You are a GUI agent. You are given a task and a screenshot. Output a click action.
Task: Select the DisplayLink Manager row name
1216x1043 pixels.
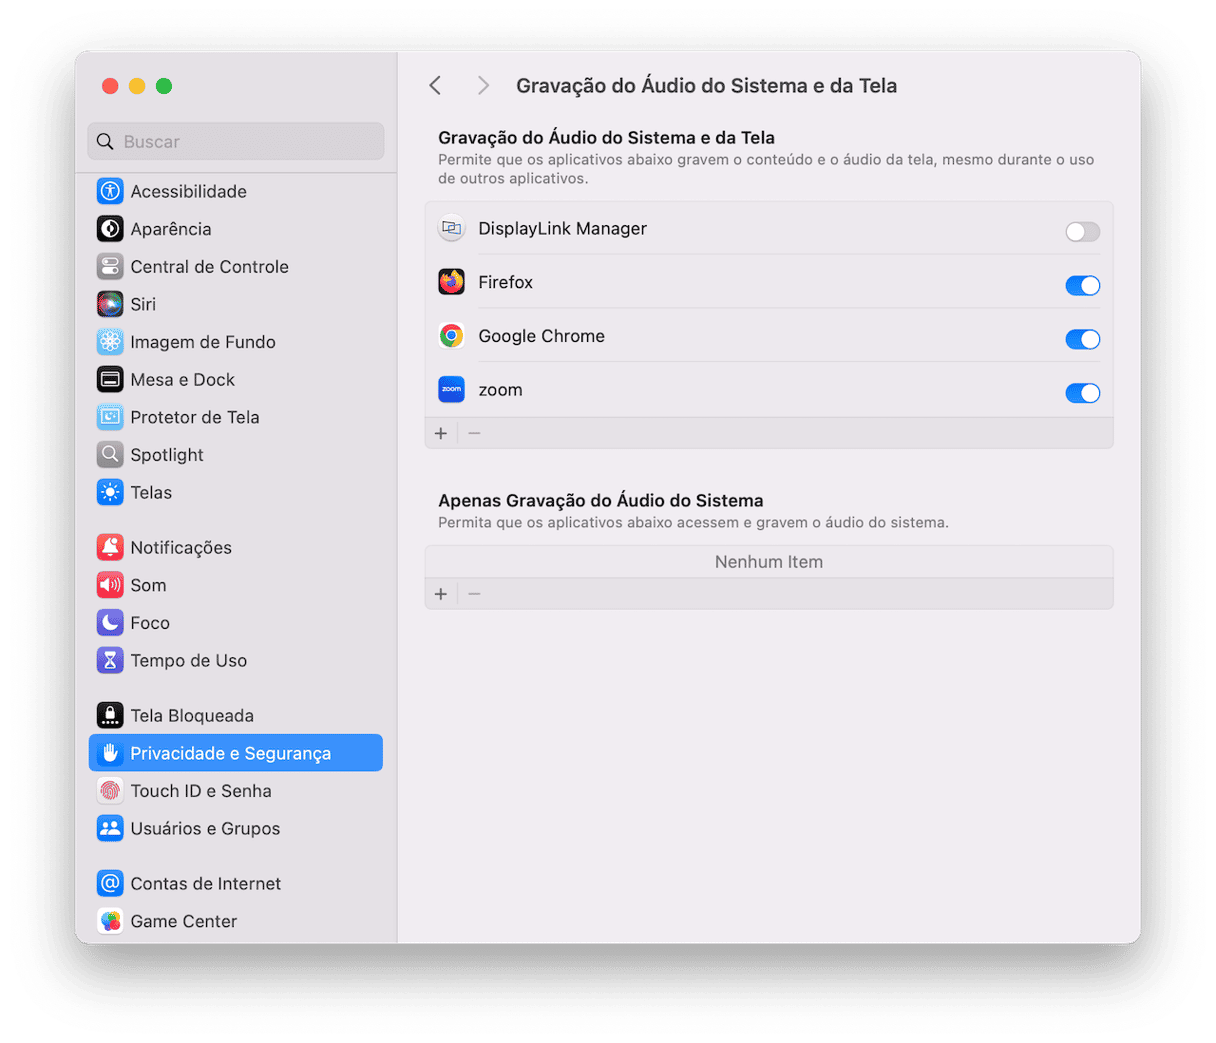click(562, 229)
